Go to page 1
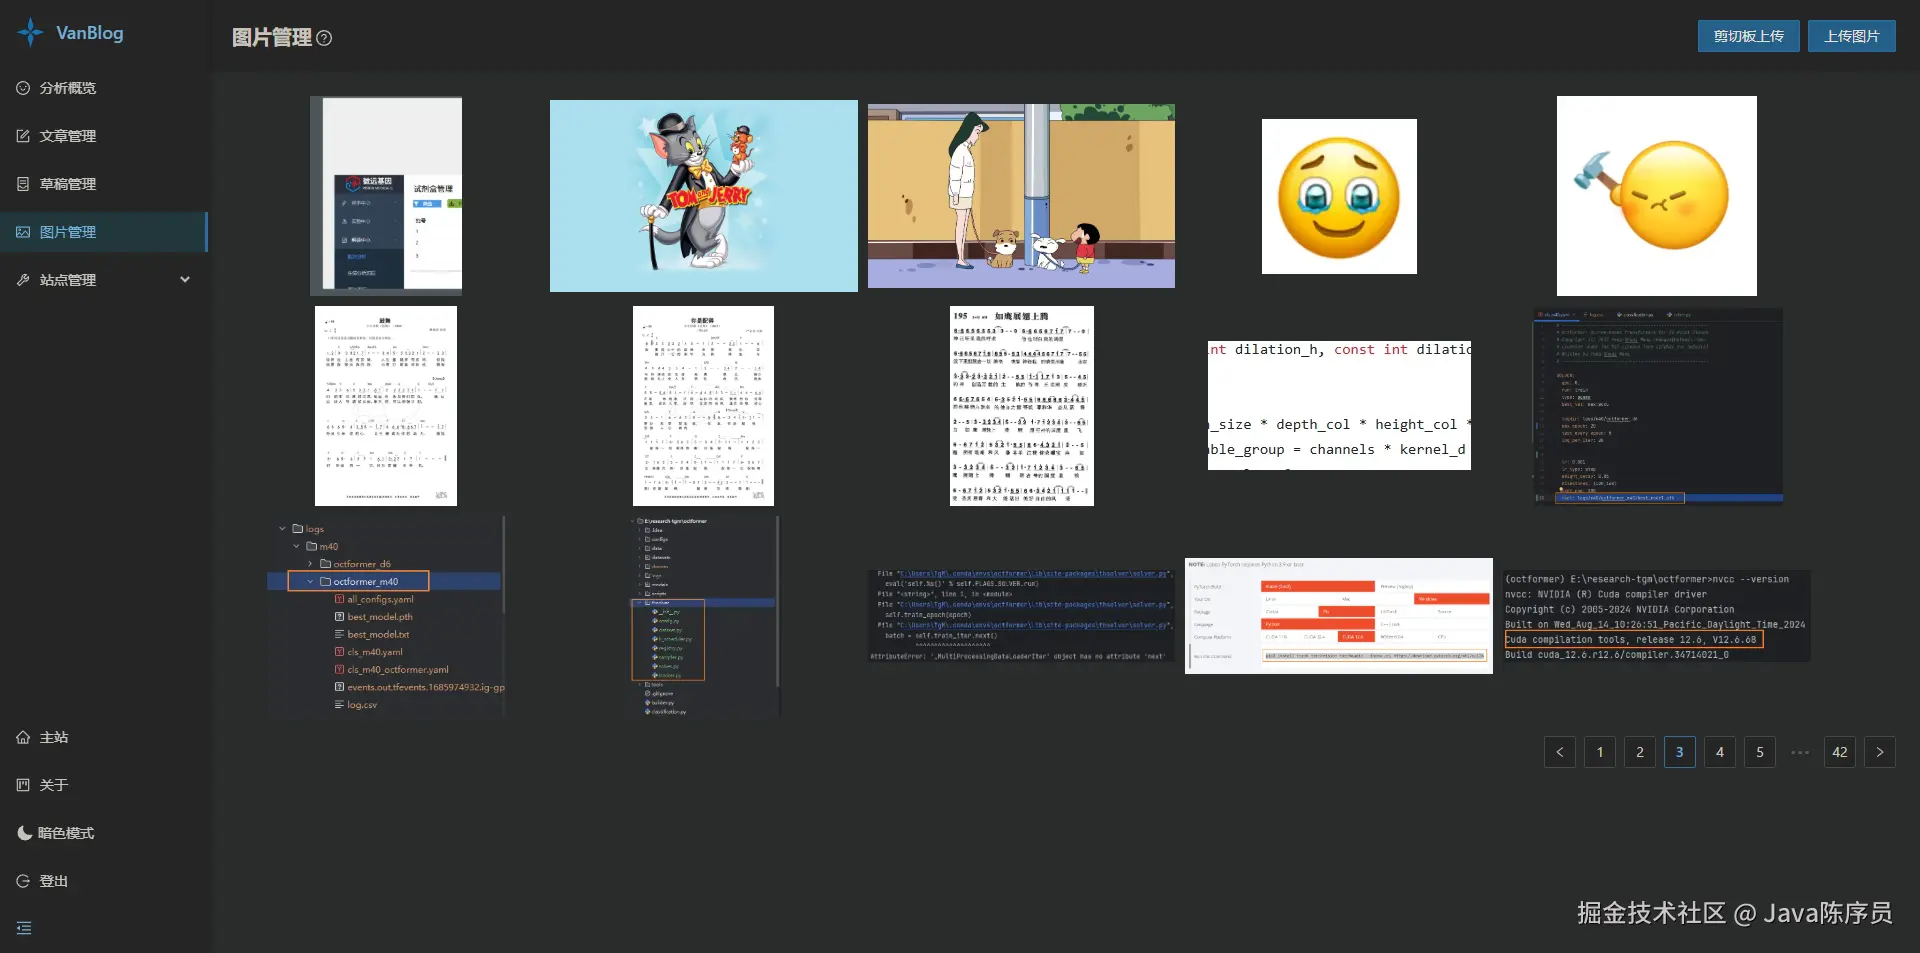This screenshot has height=953, width=1920. [x=1600, y=752]
